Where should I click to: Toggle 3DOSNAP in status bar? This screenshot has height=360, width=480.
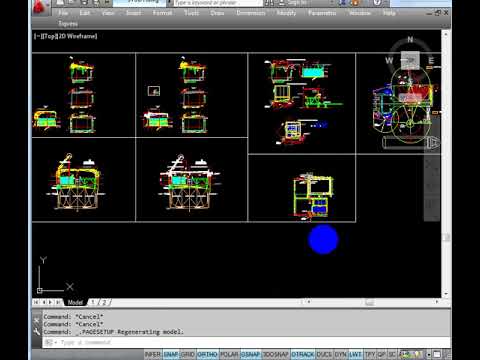275,354
